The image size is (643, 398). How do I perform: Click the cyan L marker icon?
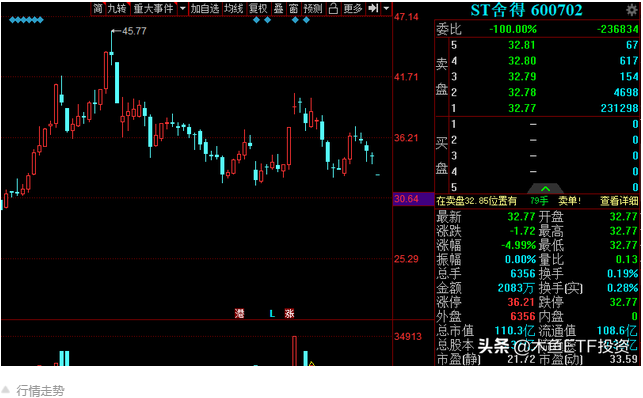coord(272,314)
